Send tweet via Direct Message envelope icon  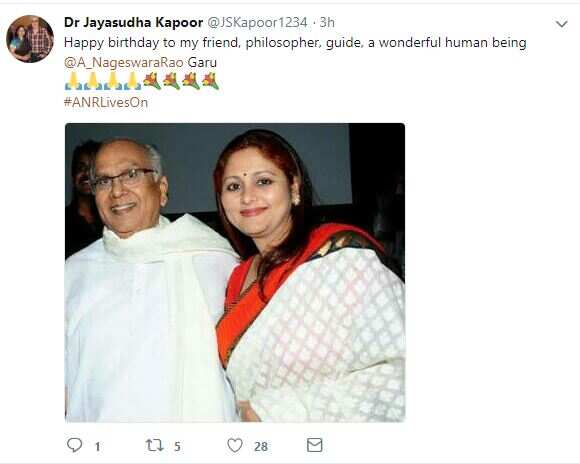315,445
